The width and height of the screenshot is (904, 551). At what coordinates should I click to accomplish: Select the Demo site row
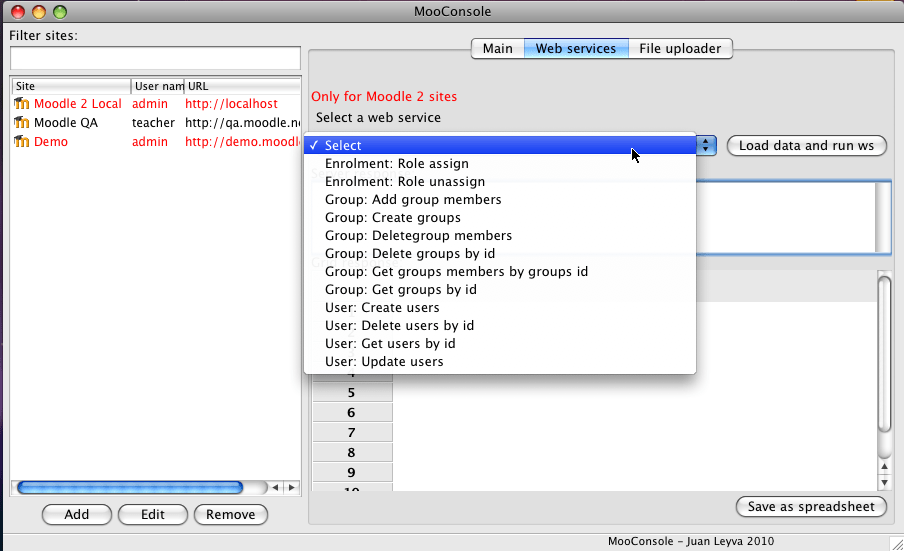[x=156, y=142]
